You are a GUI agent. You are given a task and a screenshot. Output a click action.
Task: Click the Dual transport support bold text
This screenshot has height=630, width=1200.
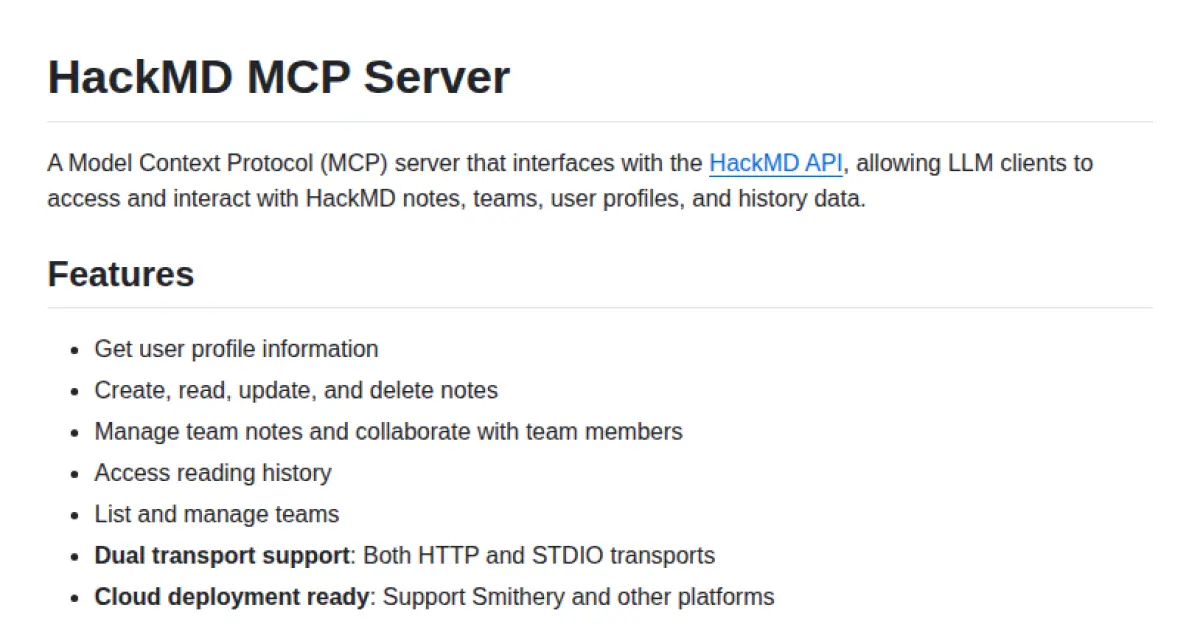click(220, 555)
